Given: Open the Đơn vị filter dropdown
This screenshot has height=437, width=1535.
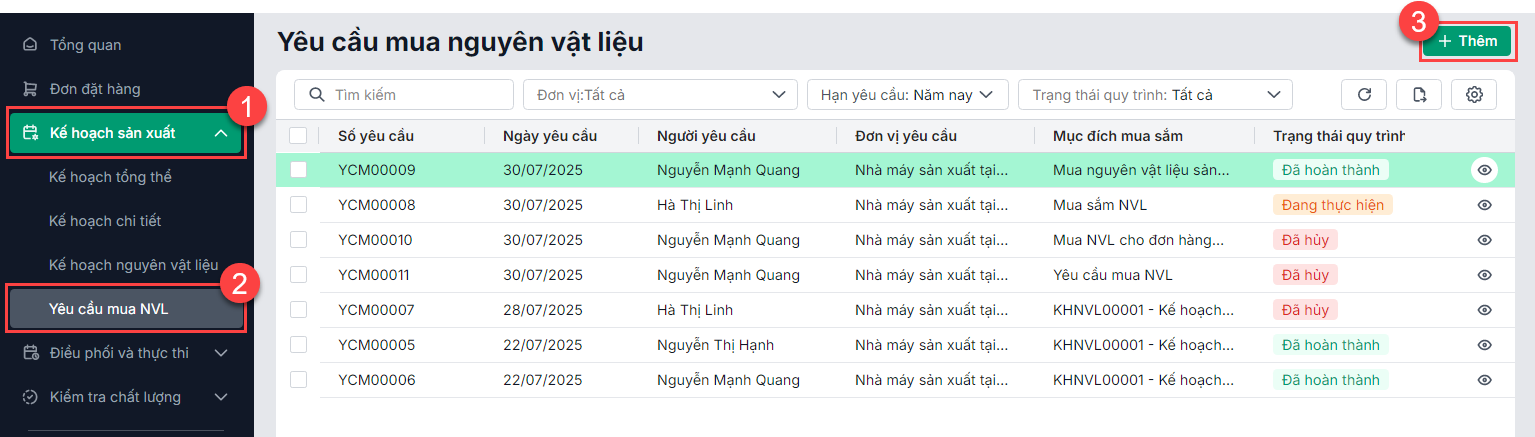Looking at the screenshot, I should 660,95.
